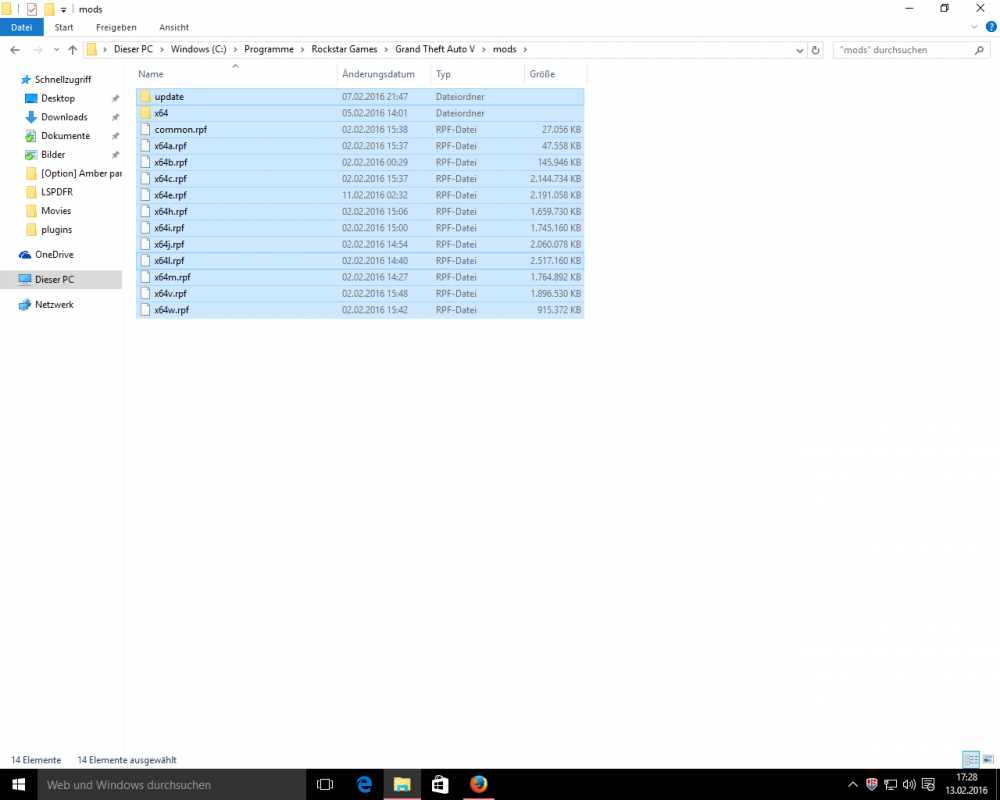The image size is (1000, 800).
Task: Go up one folder level arrow
Action: (72, 50)
